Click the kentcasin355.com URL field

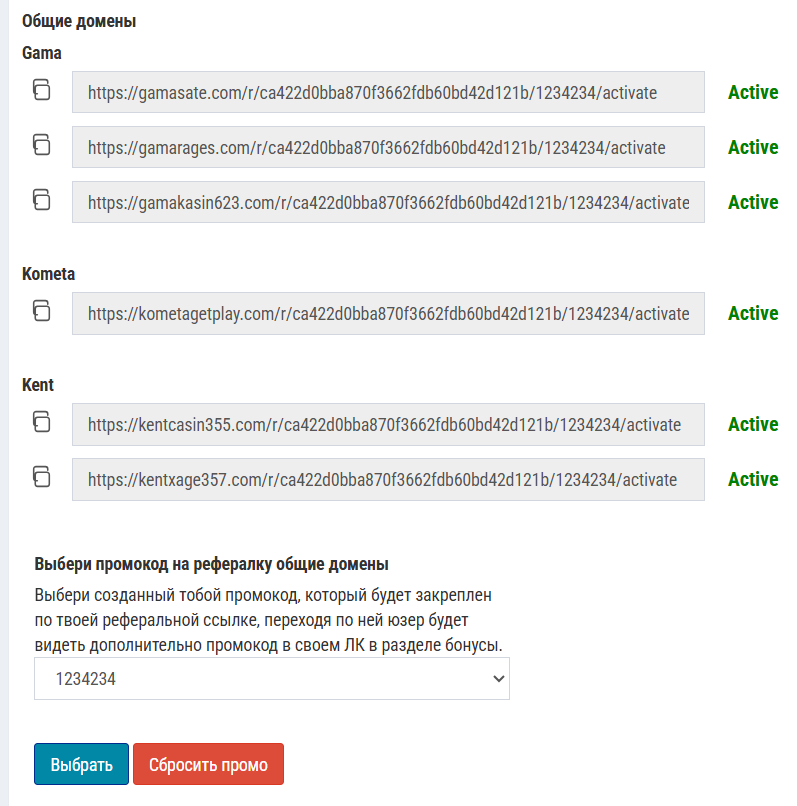click(388, 424)
